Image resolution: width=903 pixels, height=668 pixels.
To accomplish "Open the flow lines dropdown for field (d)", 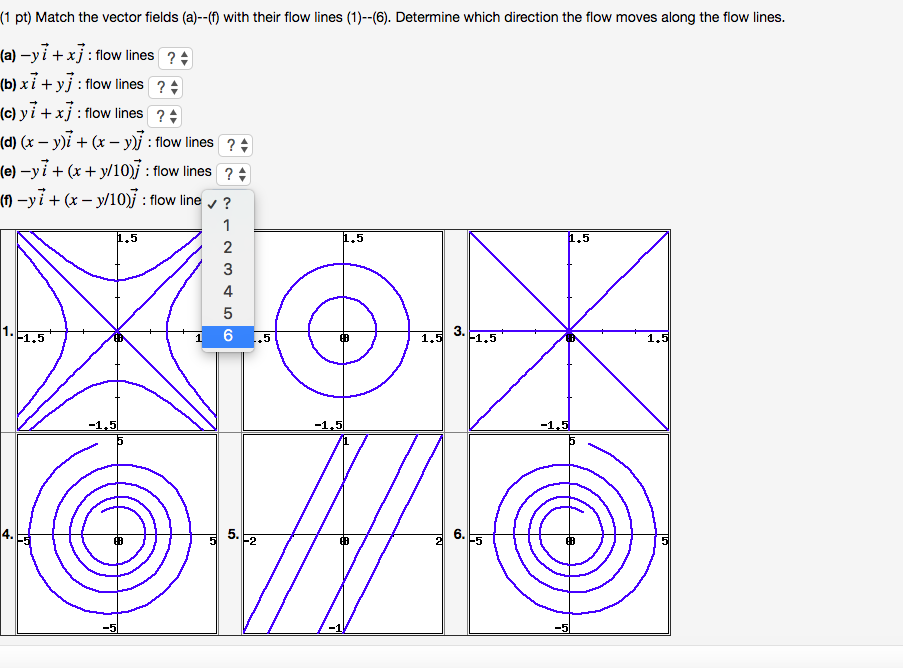I will pos(237,143).
